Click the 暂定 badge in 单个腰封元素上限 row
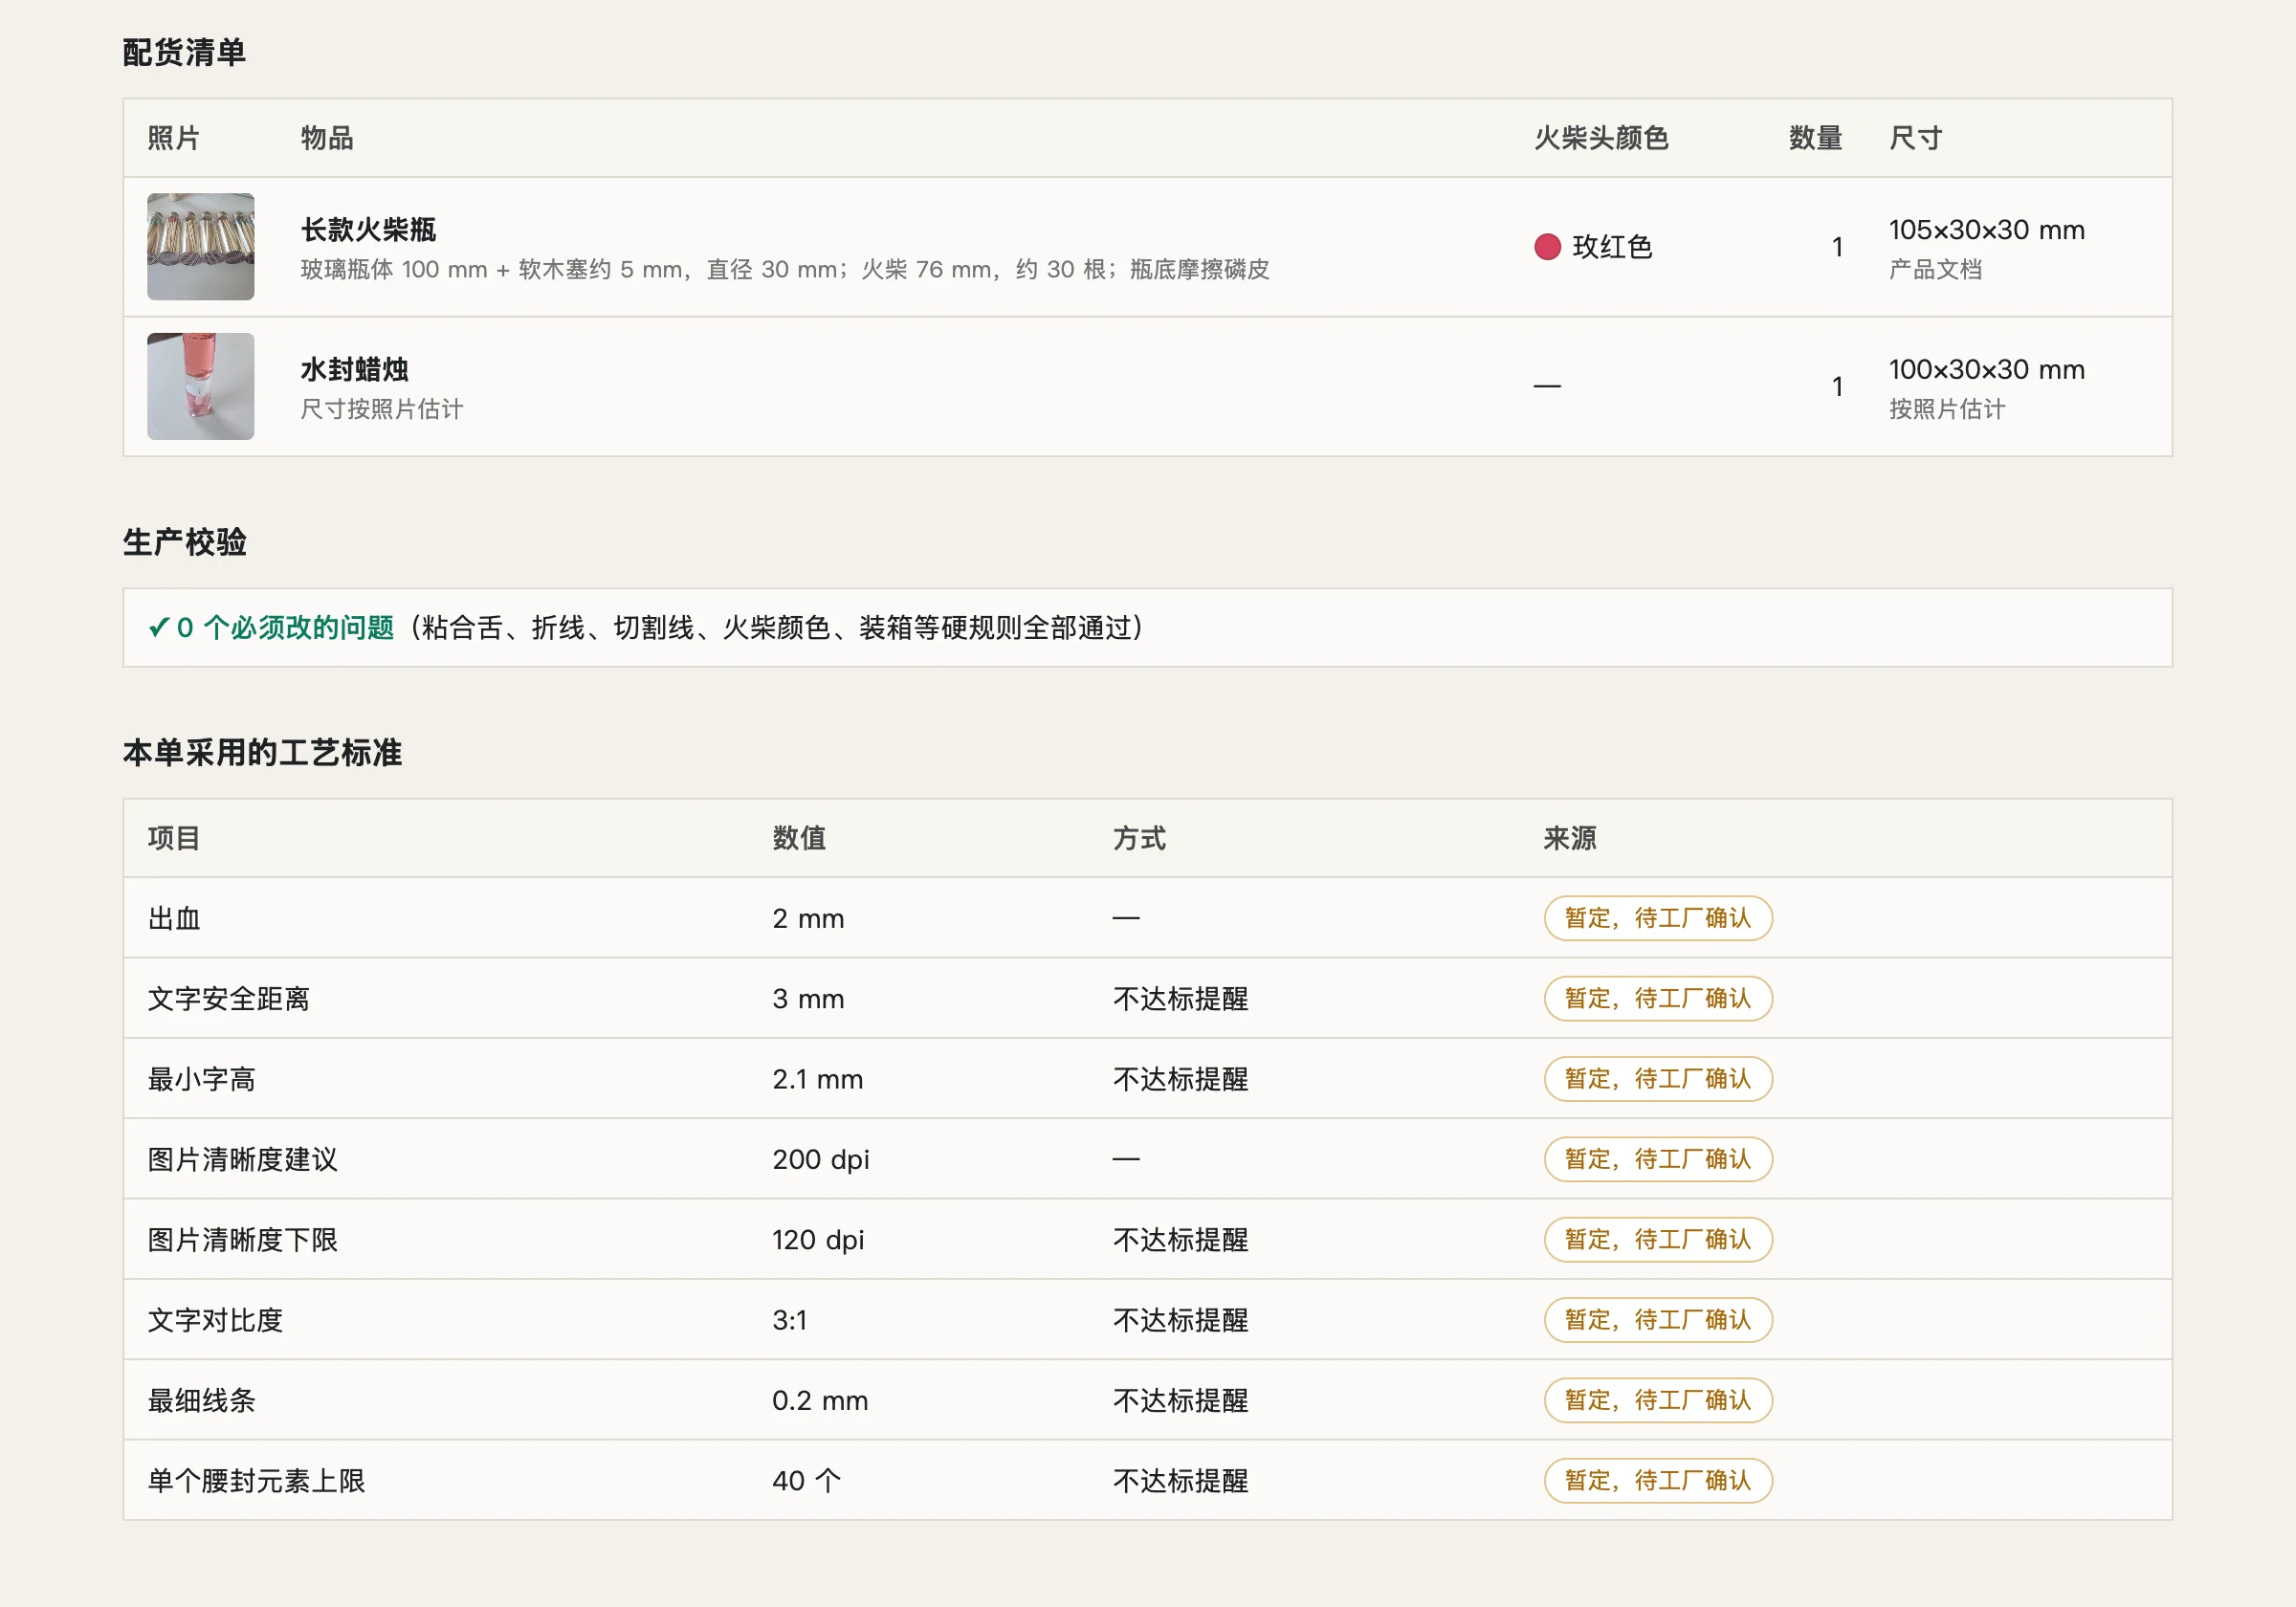 pos(1658,1480)
